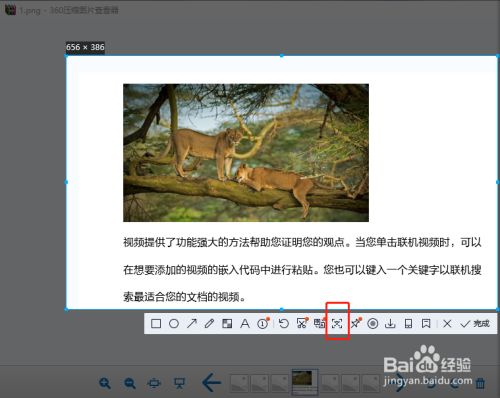Viewport: 500px width, 398px height.
Task: Start the slideshow with the projector screen icon
Action: coord(180,383)
